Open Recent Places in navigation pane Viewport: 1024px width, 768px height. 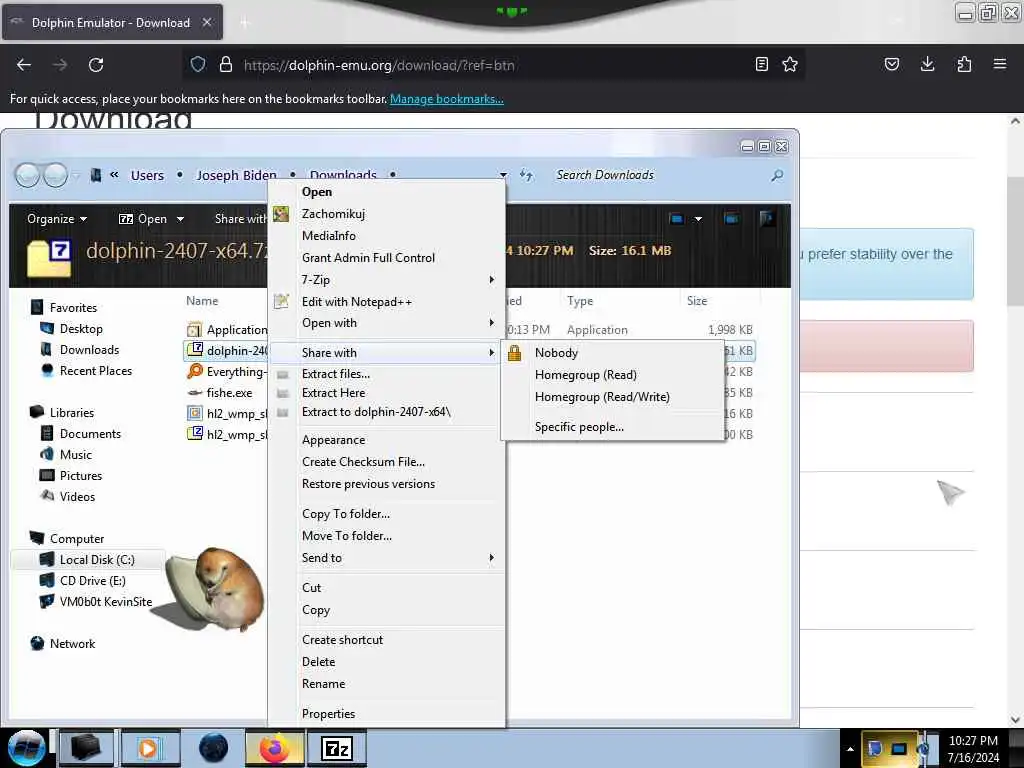(95, 370)
